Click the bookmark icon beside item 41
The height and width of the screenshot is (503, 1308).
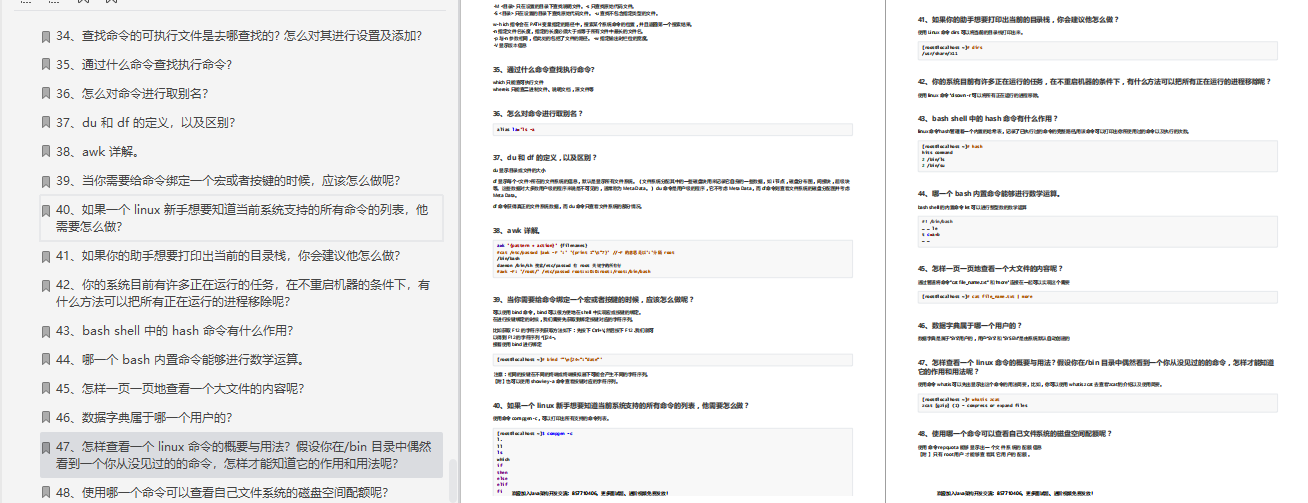point(46,255)
